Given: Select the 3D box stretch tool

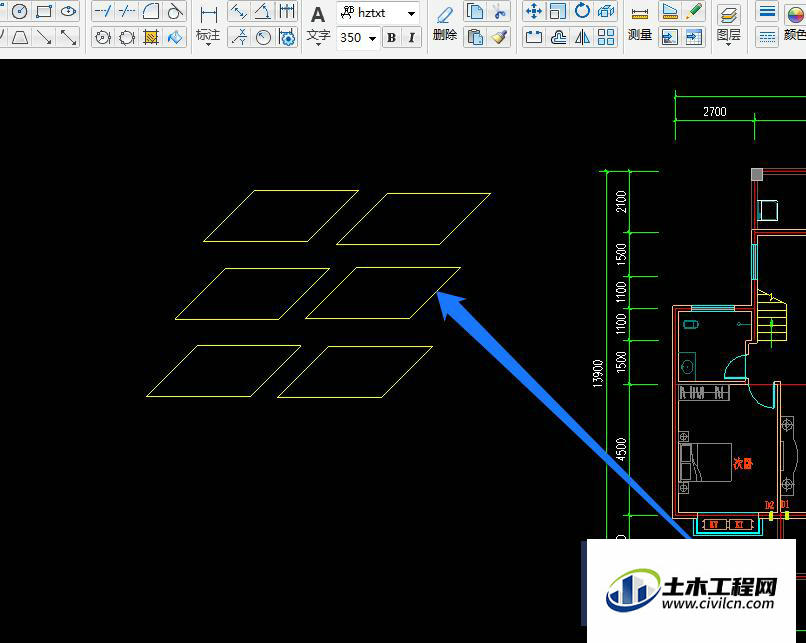Looking at the screenshot, I should pyautogui.click(x=607, y=11).
